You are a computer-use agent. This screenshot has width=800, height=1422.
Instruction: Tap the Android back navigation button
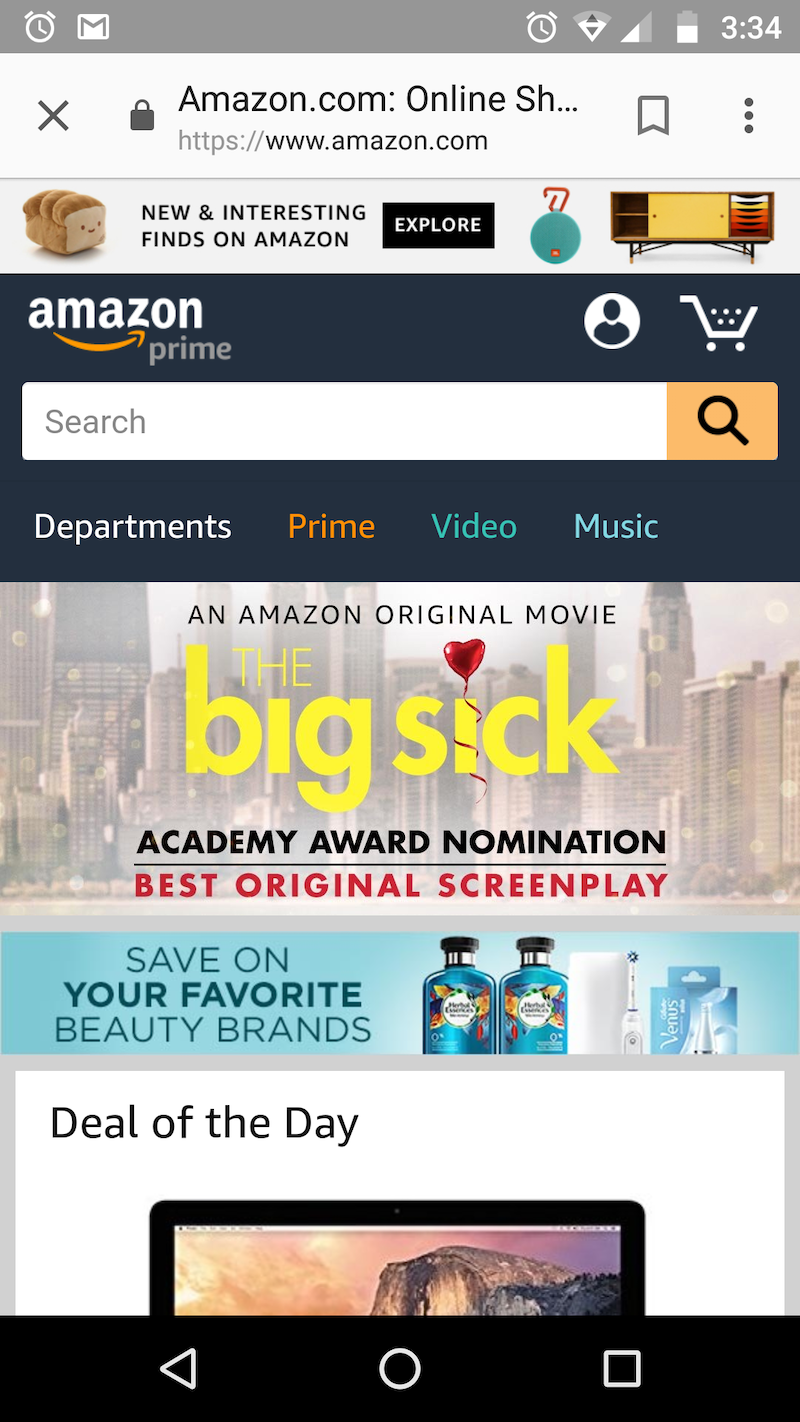pyautogui.click(x=178, y=1368)
